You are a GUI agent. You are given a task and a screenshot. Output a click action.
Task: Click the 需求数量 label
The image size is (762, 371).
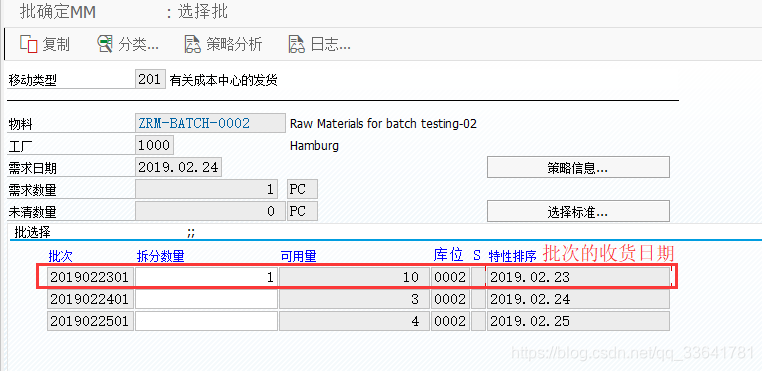tap(33, 191)
